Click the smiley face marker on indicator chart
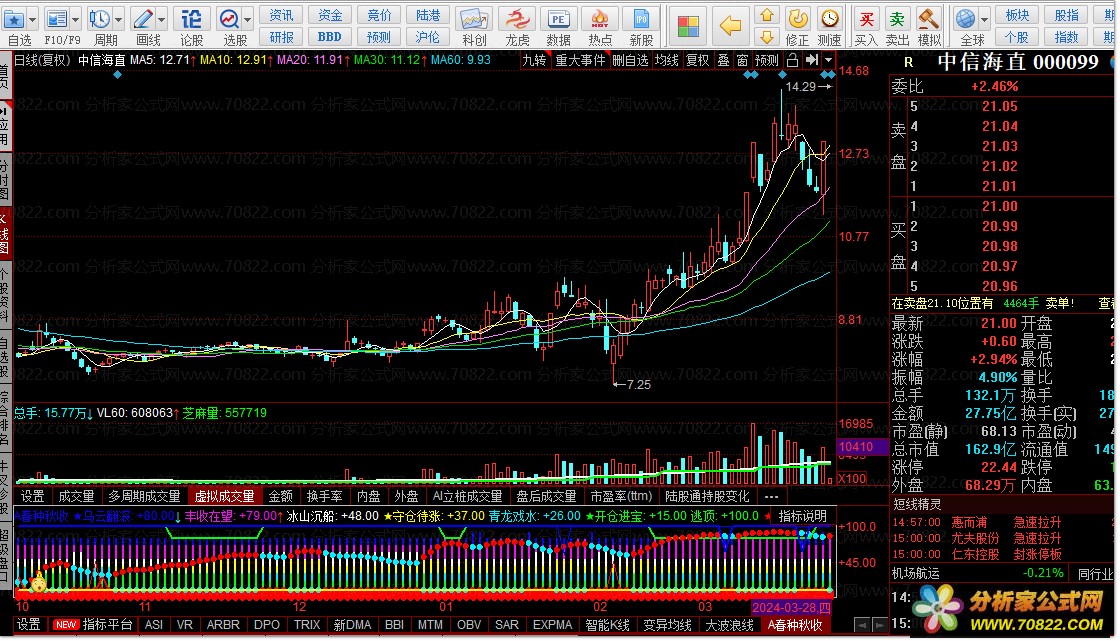The height and width of the screenshot is (641, 1120). 38,582
